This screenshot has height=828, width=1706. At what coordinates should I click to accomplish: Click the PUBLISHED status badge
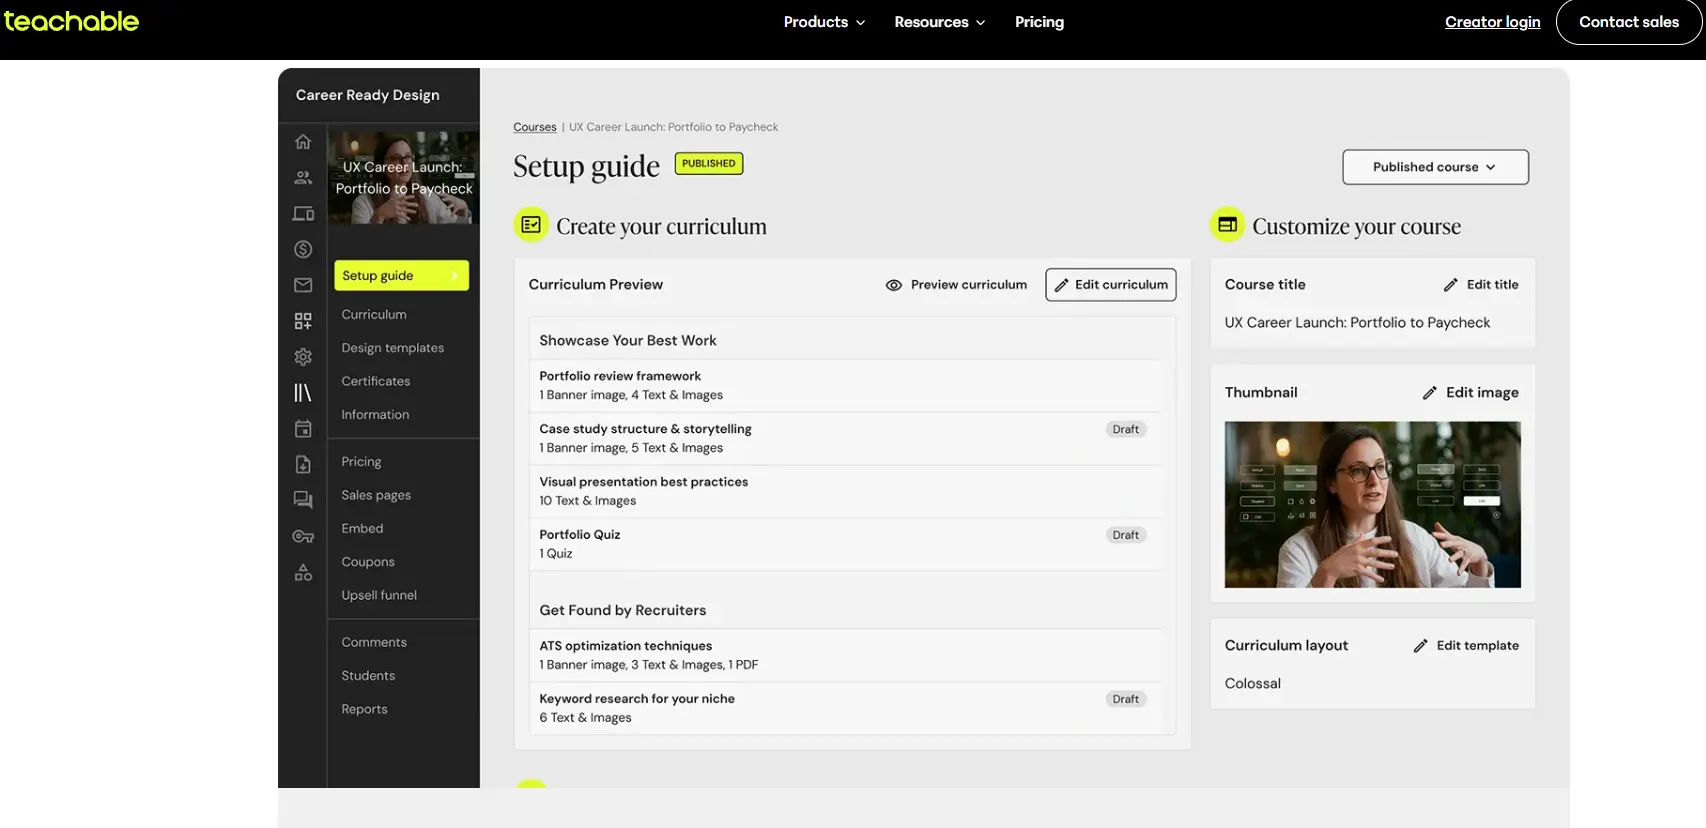[709, 164]
